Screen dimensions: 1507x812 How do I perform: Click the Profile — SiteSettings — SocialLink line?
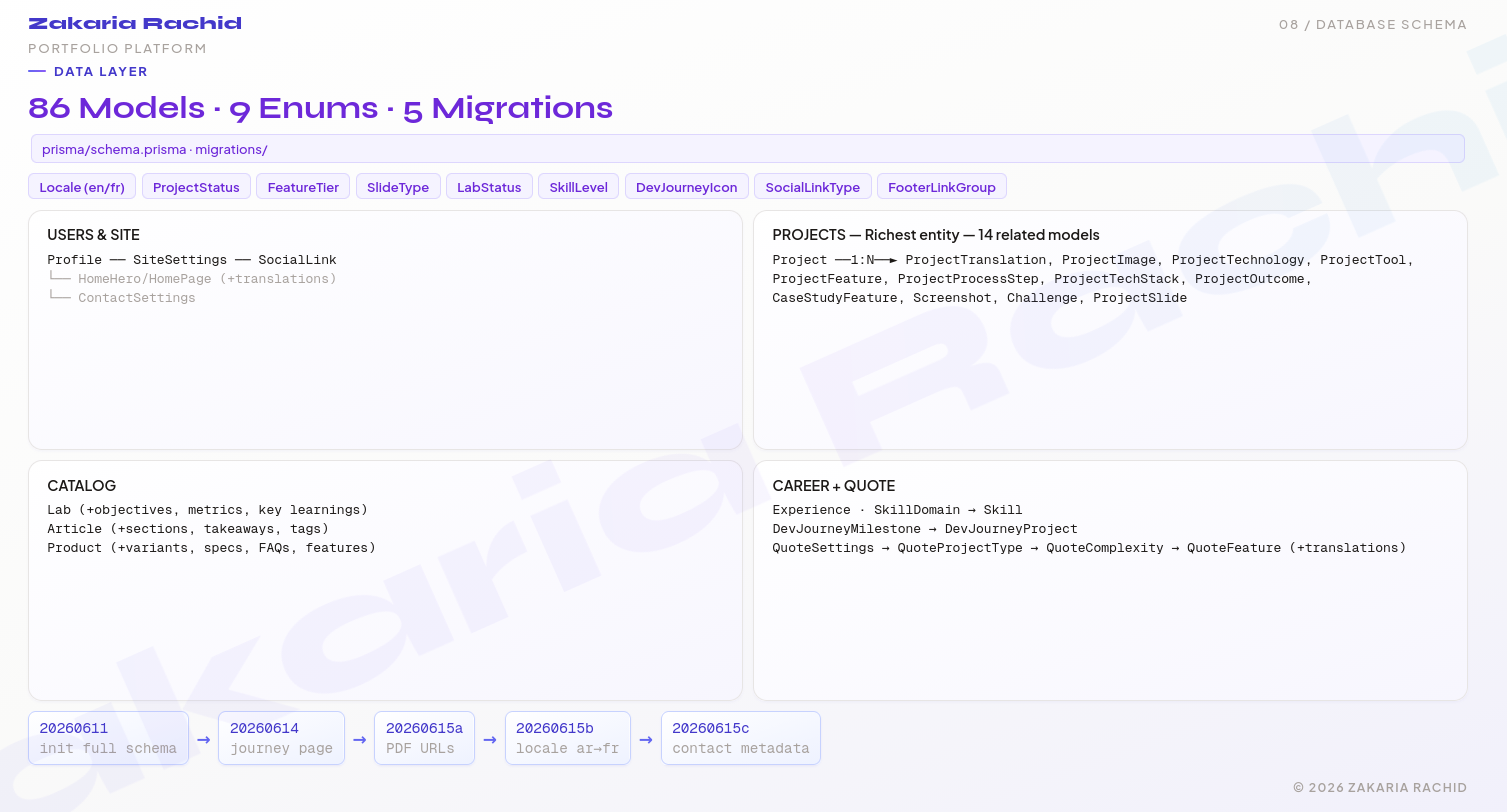[x=192, y=260]
